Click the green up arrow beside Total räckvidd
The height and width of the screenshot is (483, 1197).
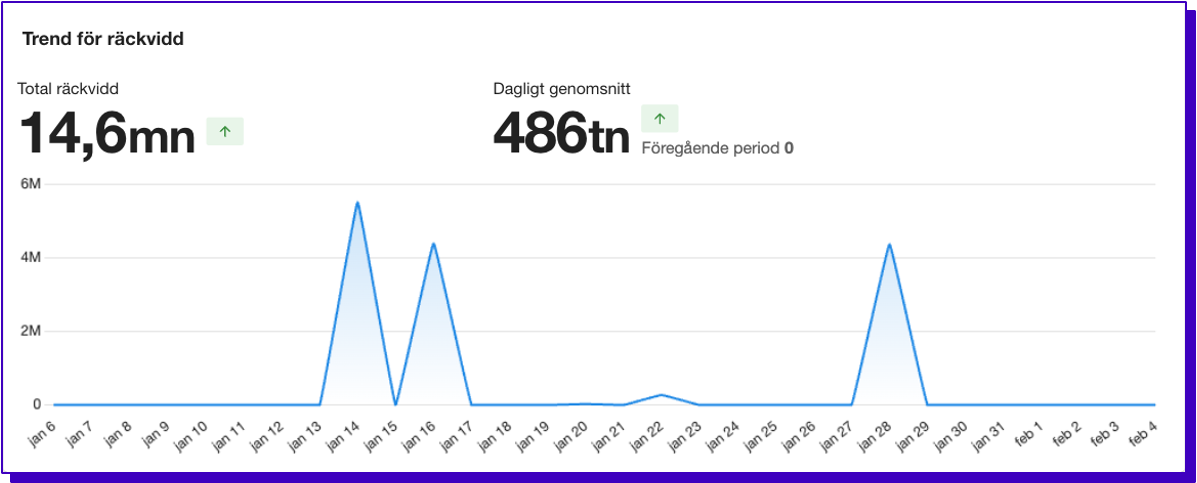coord(225,131)
